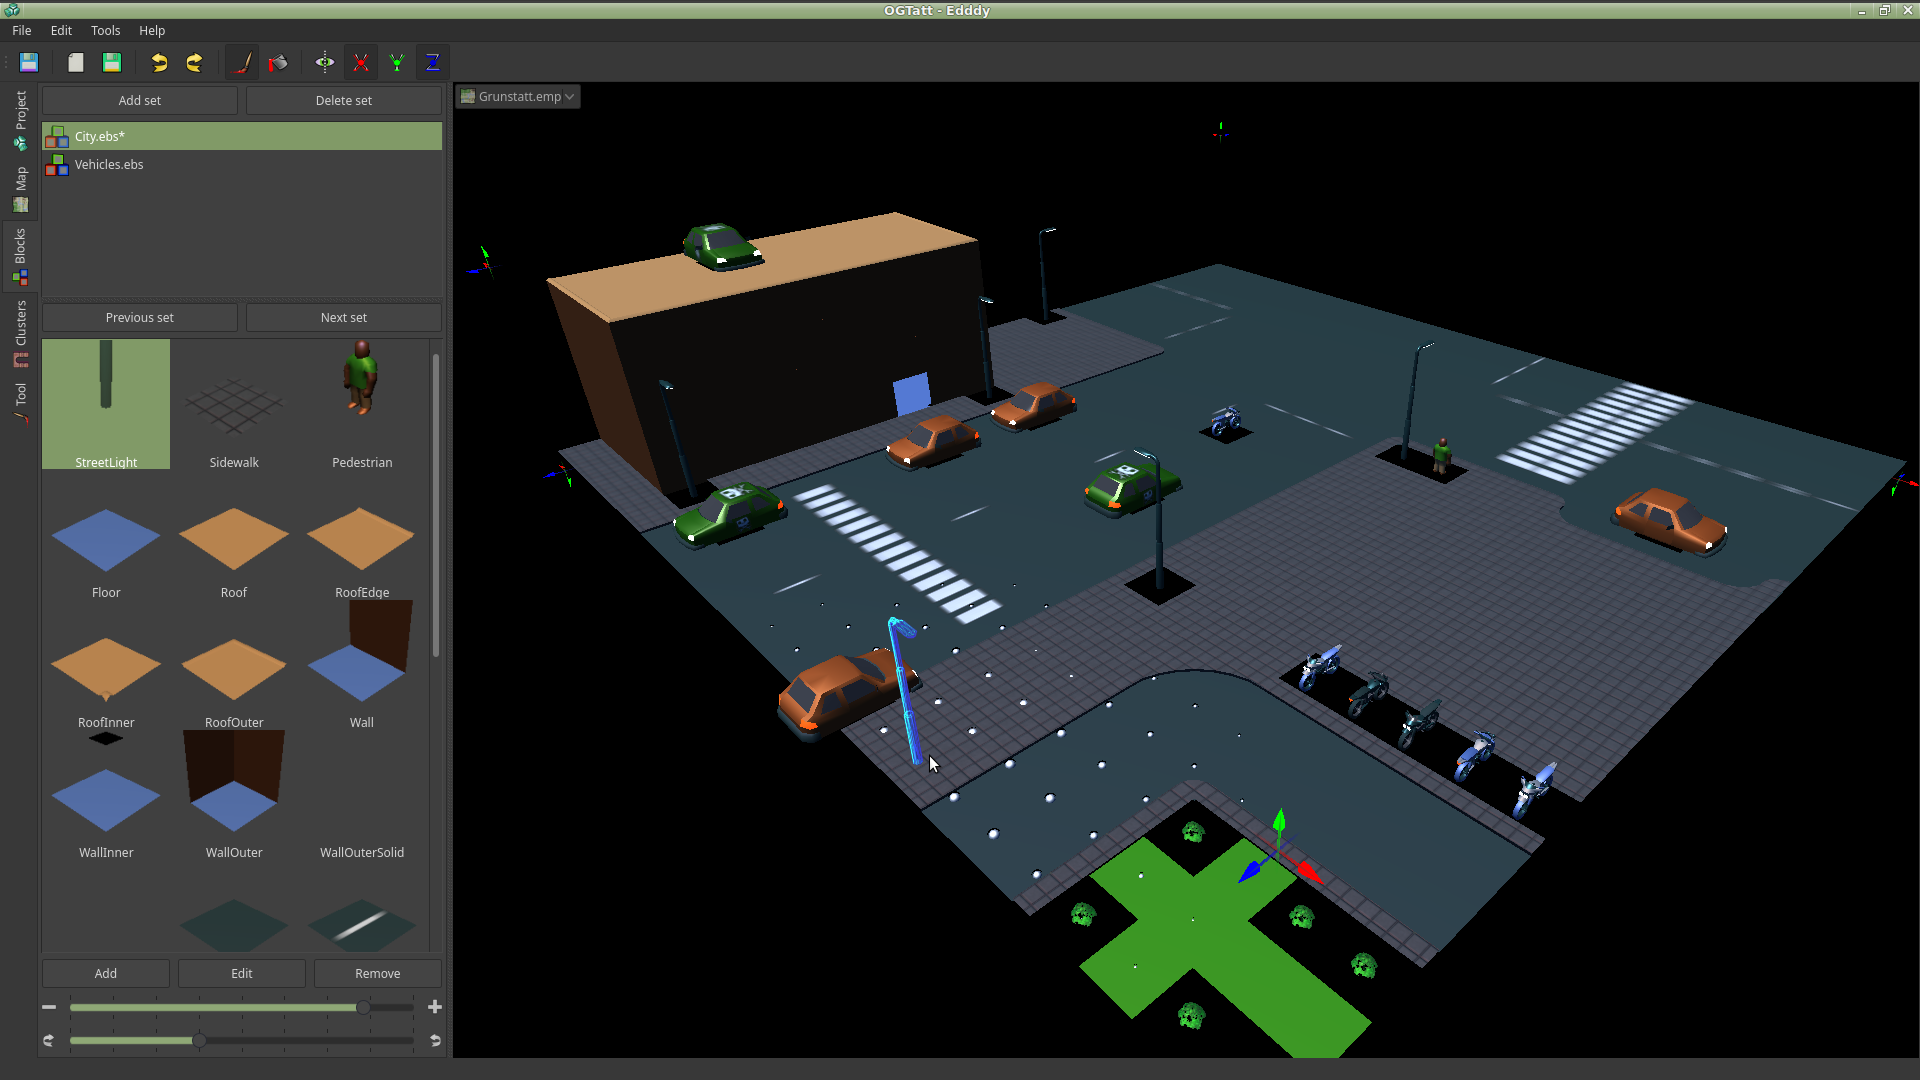Toggle the red X axis lock
1920x1080 pixels.
(361, 62)
